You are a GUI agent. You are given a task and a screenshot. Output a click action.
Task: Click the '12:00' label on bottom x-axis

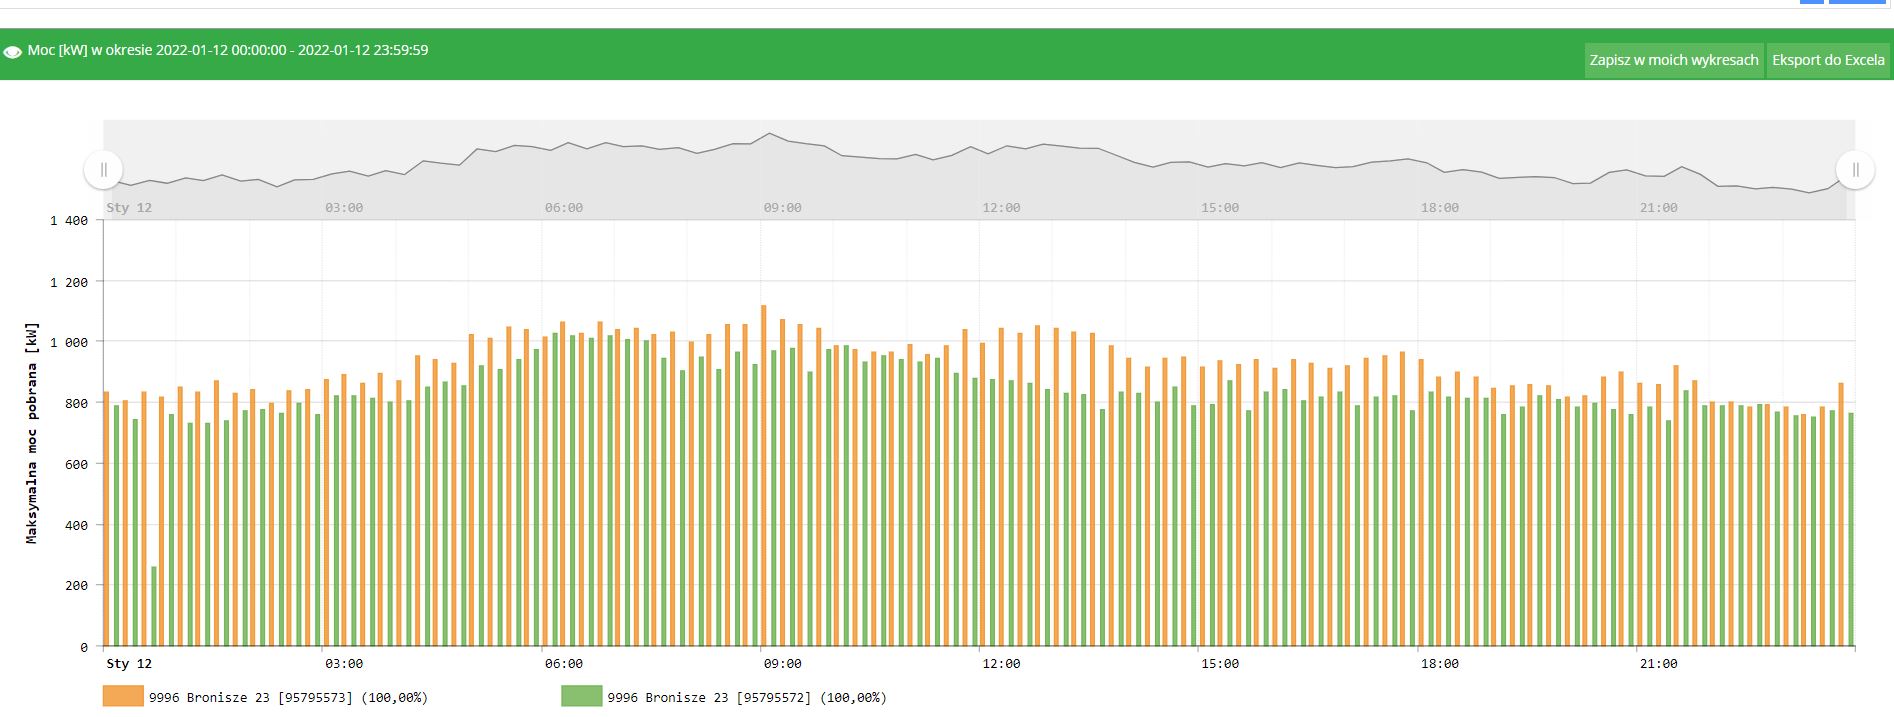(x=1001, y=664)
